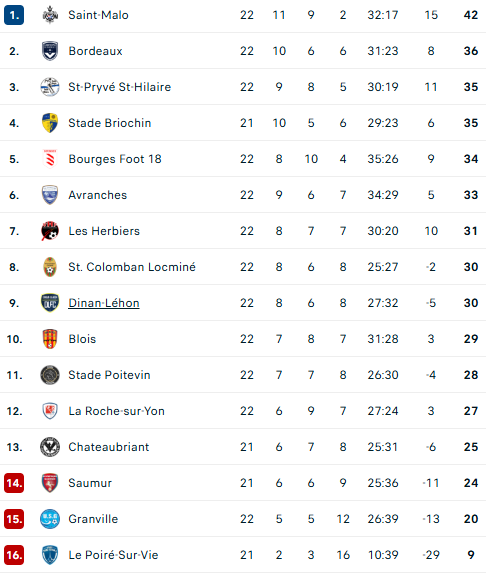486x573 pixels.
Task: Click the red rank 14 relegation badge
Action: click(x=14, y=483)
